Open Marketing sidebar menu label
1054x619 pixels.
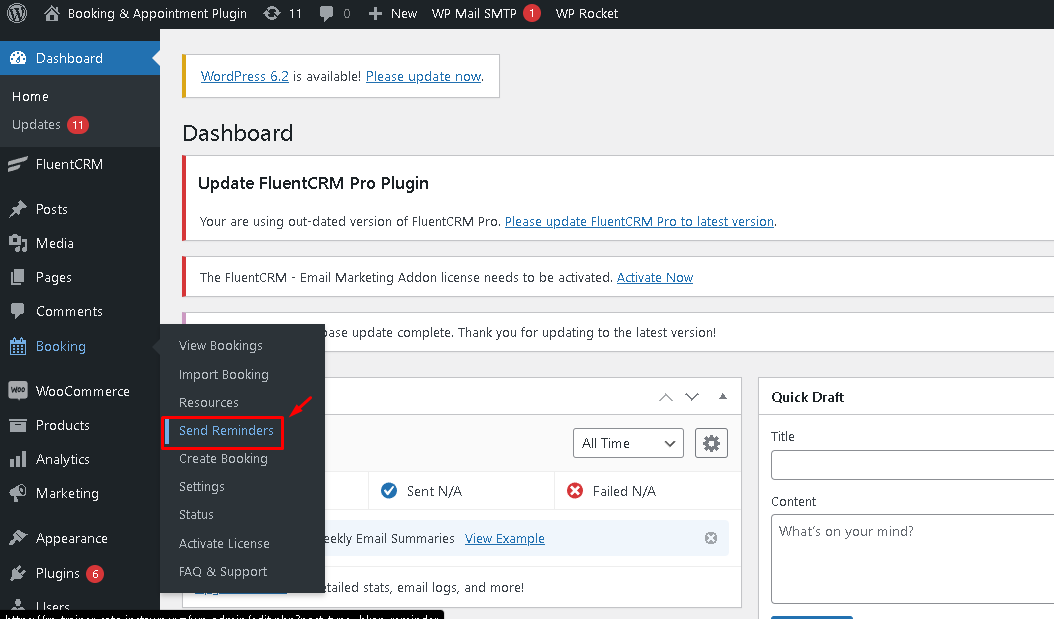(x=67, y=493)
